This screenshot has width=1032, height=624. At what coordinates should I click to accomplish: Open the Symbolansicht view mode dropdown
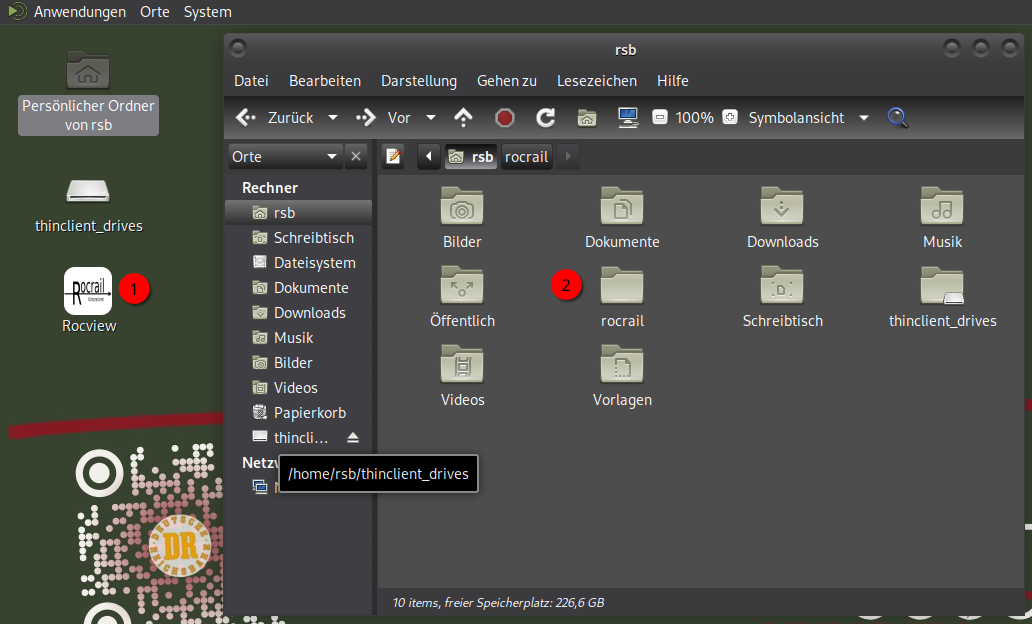pyautogui.click(x=864, y=118)
